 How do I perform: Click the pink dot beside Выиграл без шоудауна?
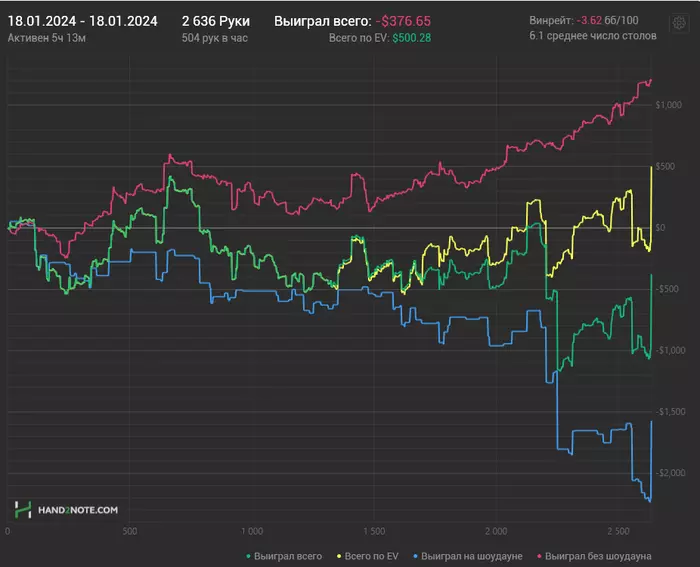(x=539, y=556)
